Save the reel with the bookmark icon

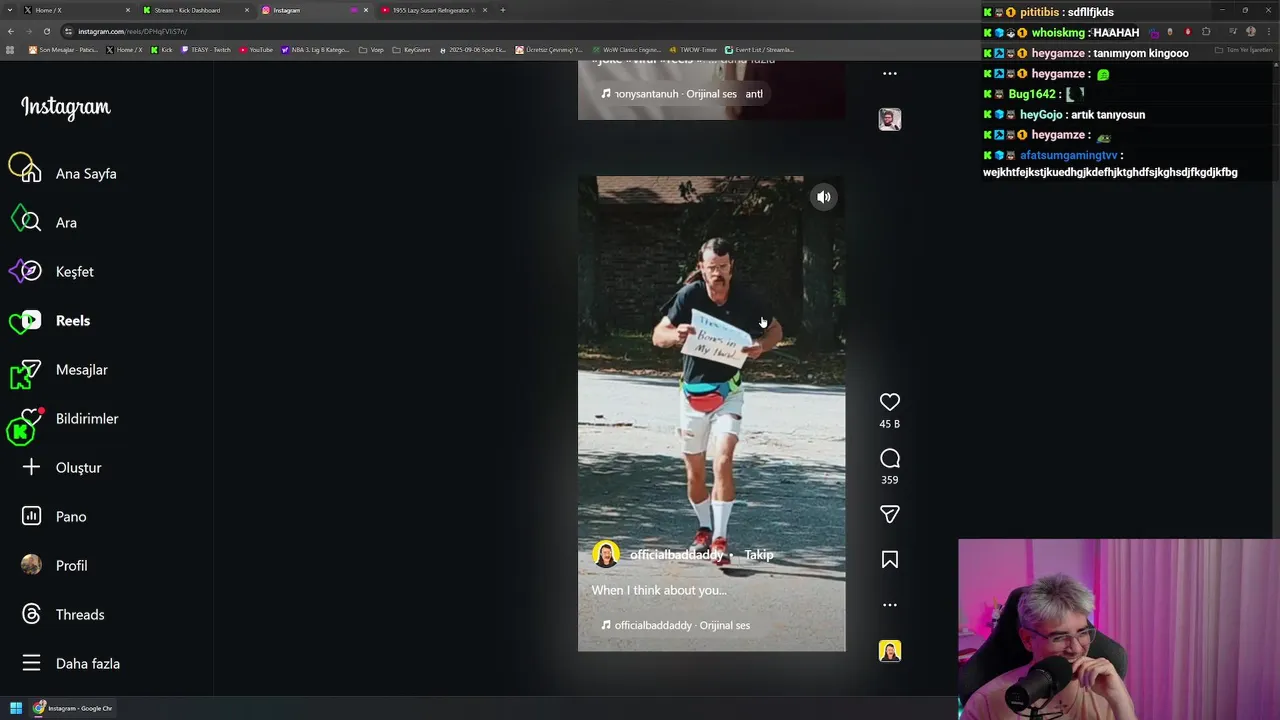[890, 560]
